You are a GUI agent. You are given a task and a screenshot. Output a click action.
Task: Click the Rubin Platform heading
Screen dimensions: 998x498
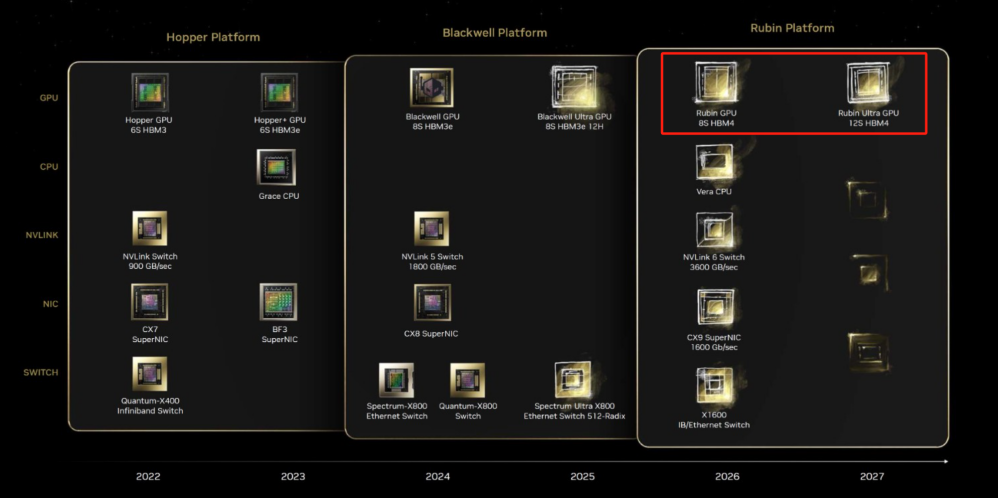click(x=792, y=28)
